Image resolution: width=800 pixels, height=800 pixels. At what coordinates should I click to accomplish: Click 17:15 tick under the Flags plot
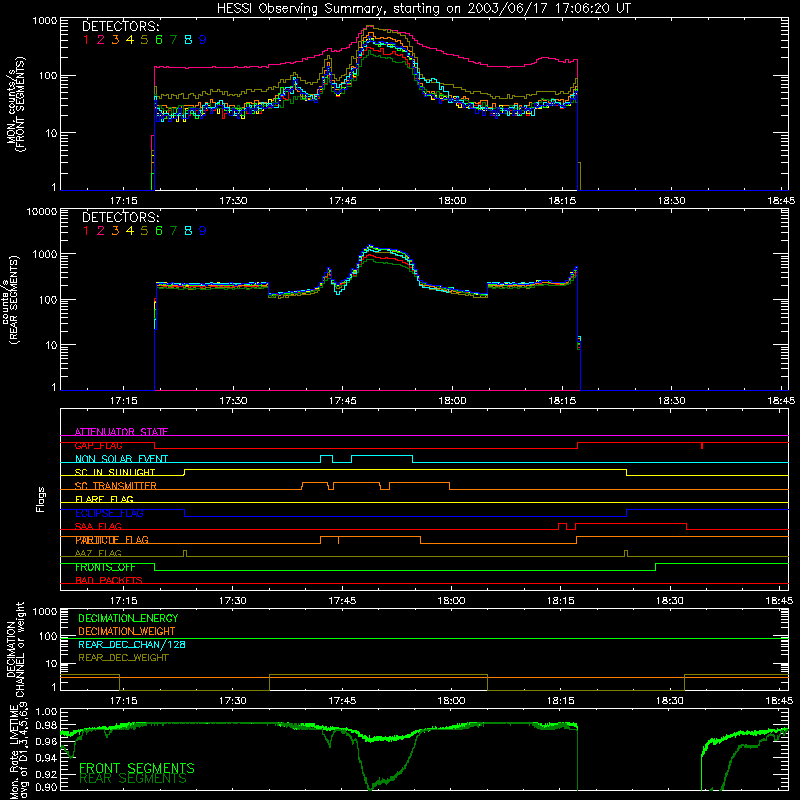(123, 601)
